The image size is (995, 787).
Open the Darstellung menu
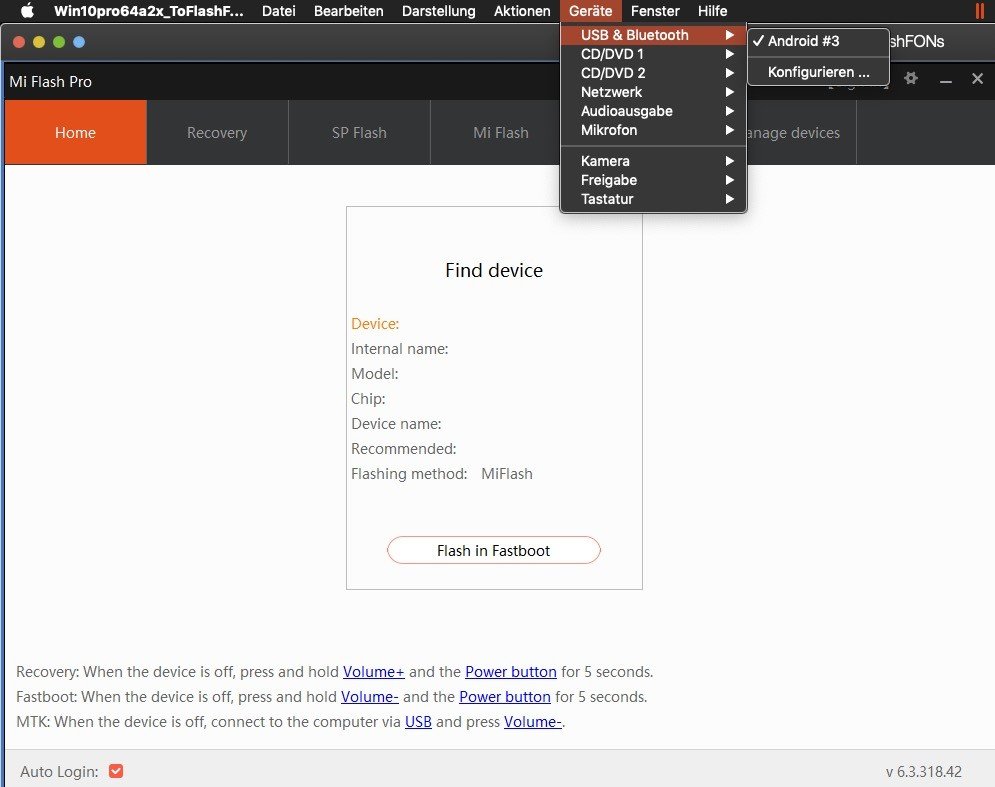(438, 11)
